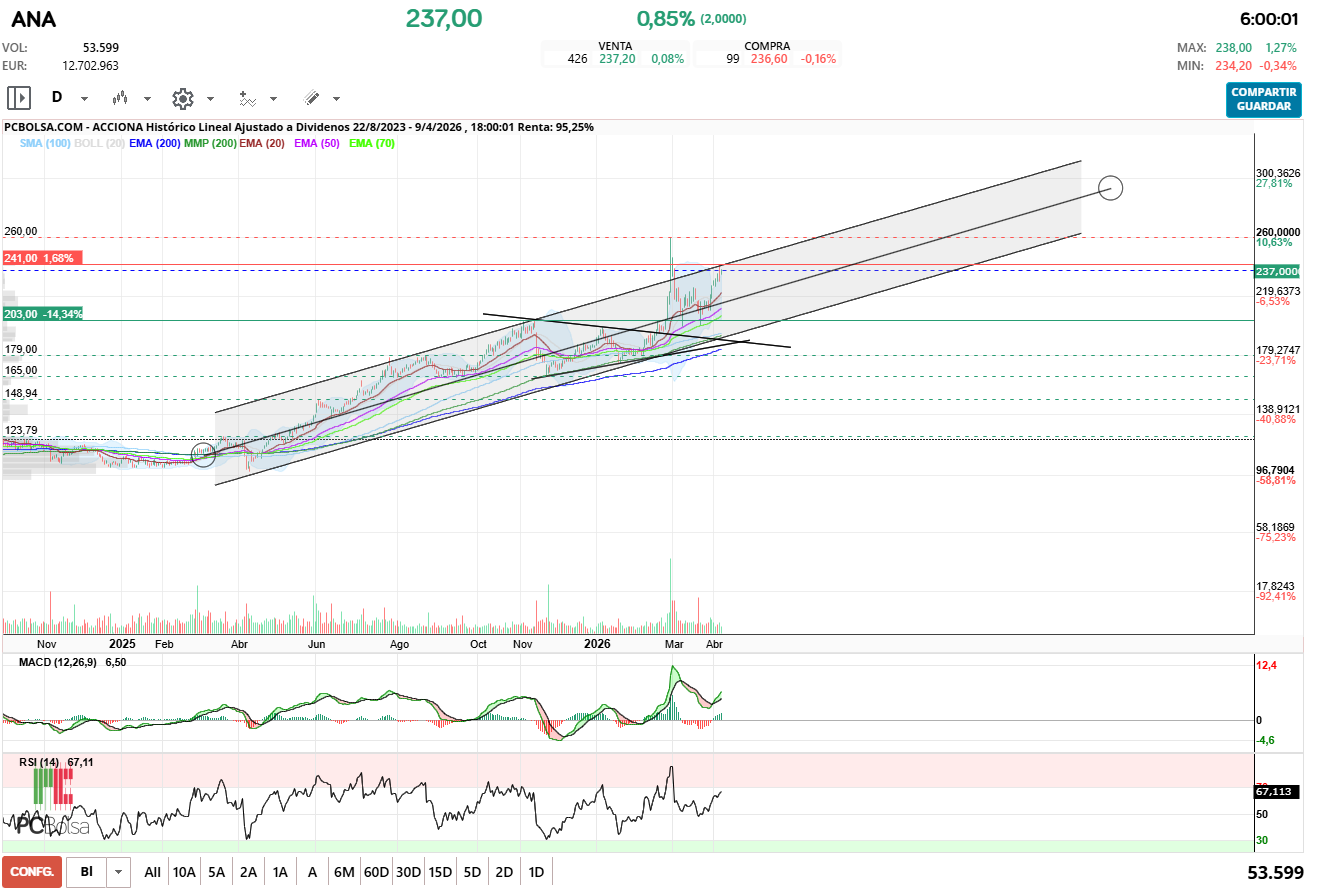
Task: Click the circle marker at channel end
Action: [x=1110, y=187]
